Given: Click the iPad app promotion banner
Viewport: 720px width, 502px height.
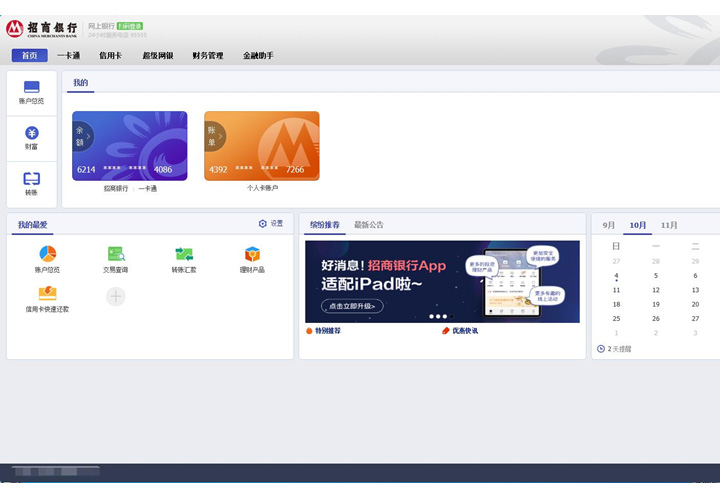Looking at the screenshot, I should (x=442, y=282).
